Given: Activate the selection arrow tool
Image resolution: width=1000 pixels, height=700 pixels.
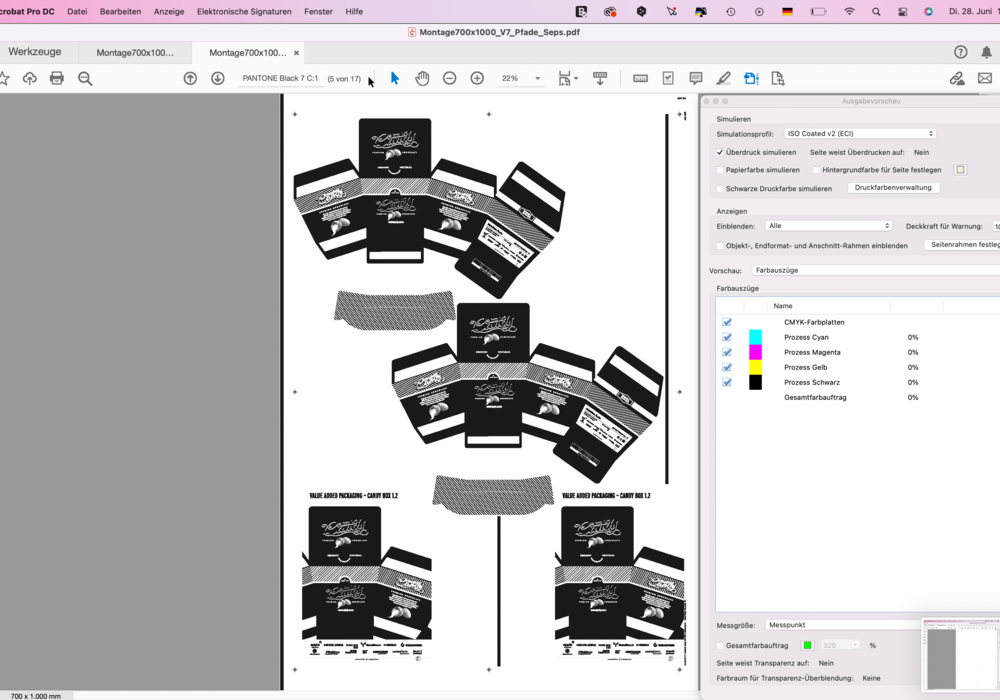Looking at the screenshot, I should tap(395, 78).
